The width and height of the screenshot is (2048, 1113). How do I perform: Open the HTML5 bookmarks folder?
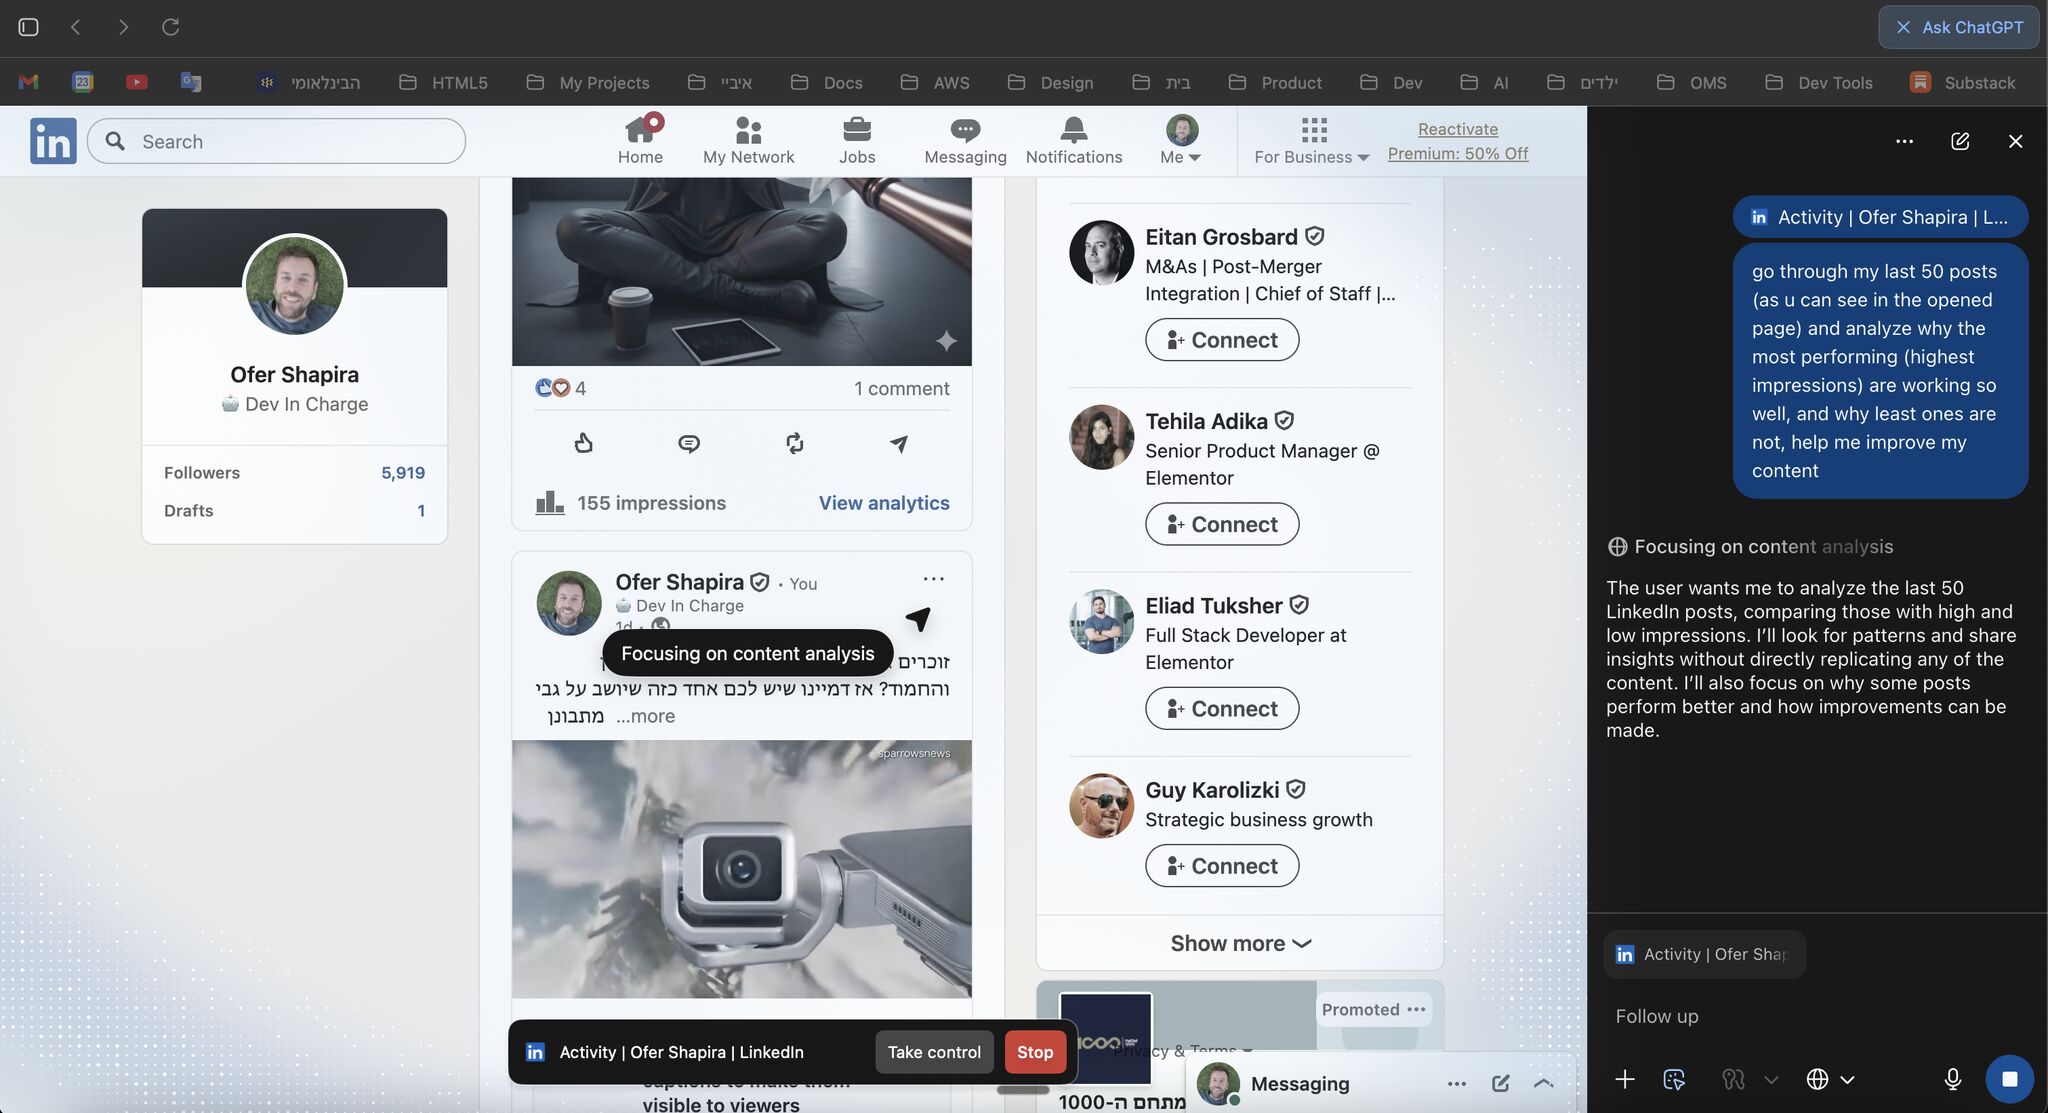pyautogui.click(x=444, y=82)
